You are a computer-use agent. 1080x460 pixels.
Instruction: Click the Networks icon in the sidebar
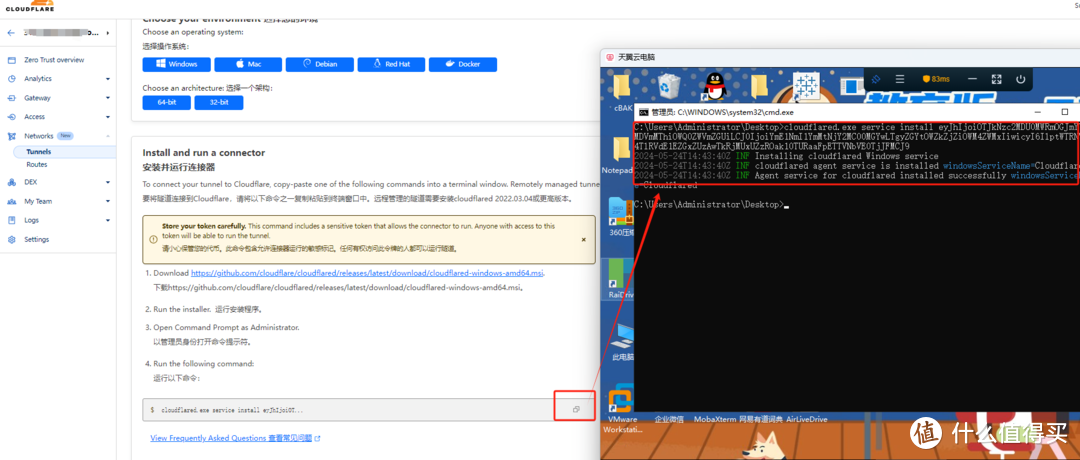click(x=11, y=136)
